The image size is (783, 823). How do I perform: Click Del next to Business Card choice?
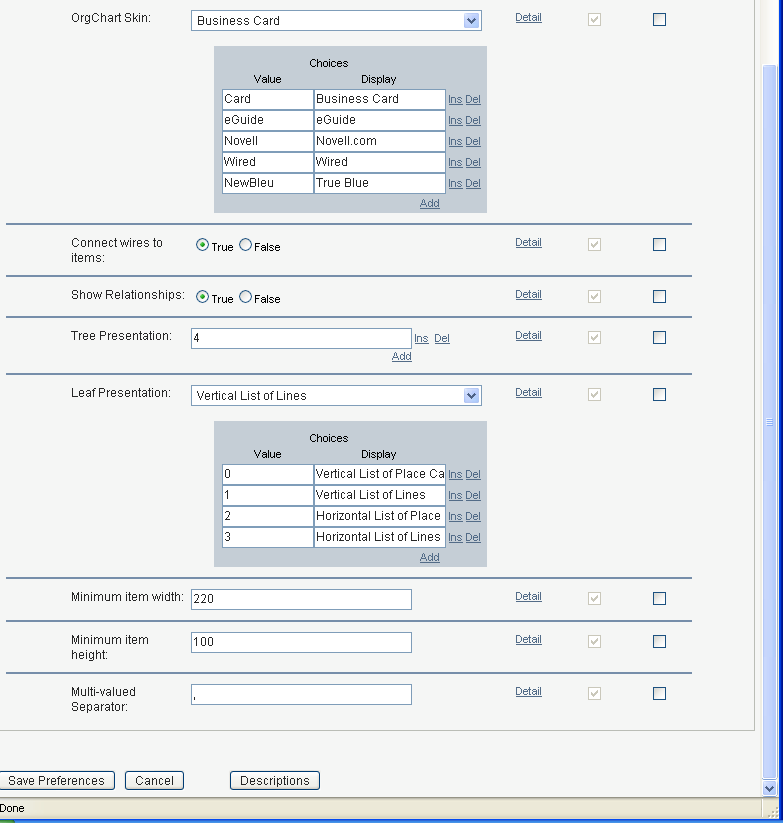coord(473,99)
